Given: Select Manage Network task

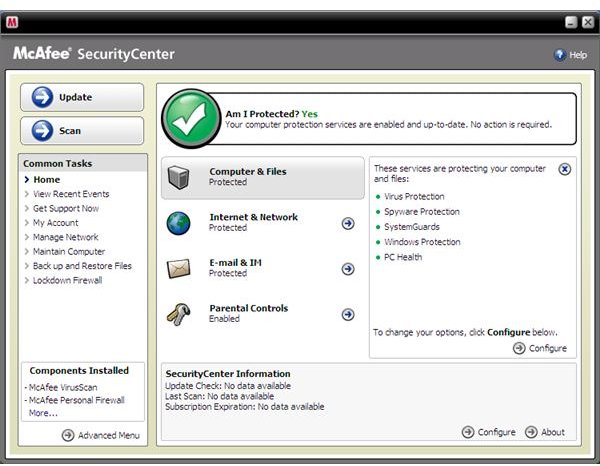Looking at the screenshot, I should click(65, 237).
